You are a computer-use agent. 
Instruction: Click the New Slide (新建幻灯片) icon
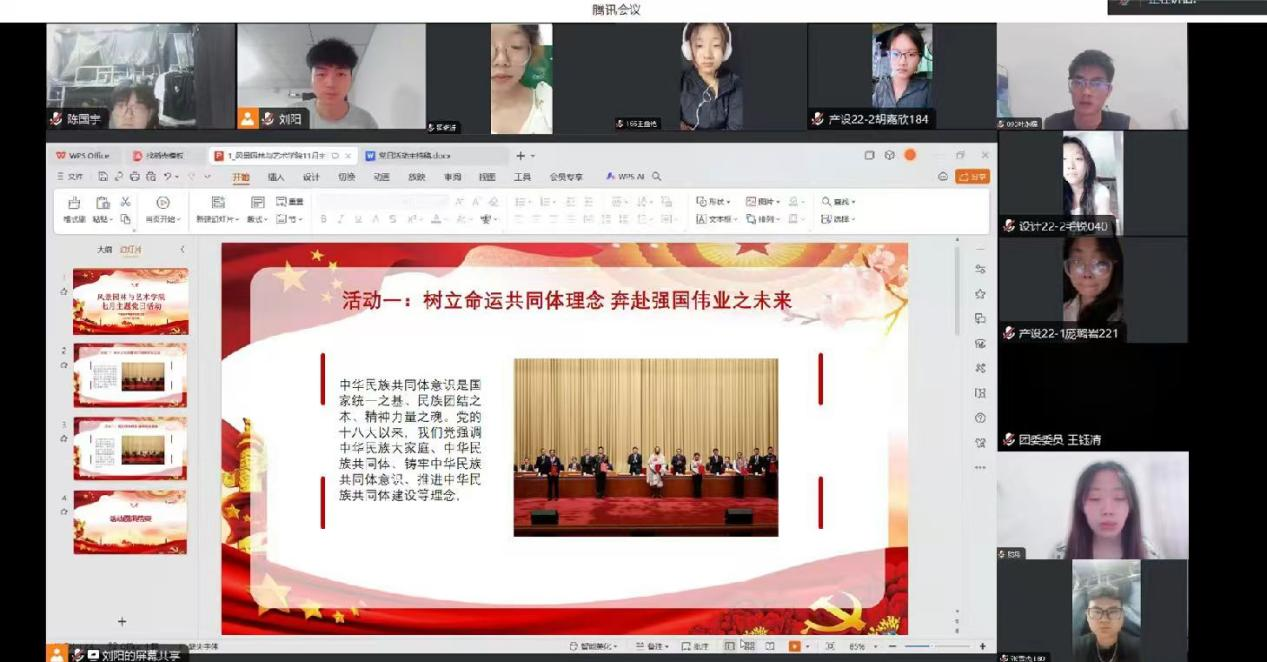pyautogui.click(x=217, y=203)
